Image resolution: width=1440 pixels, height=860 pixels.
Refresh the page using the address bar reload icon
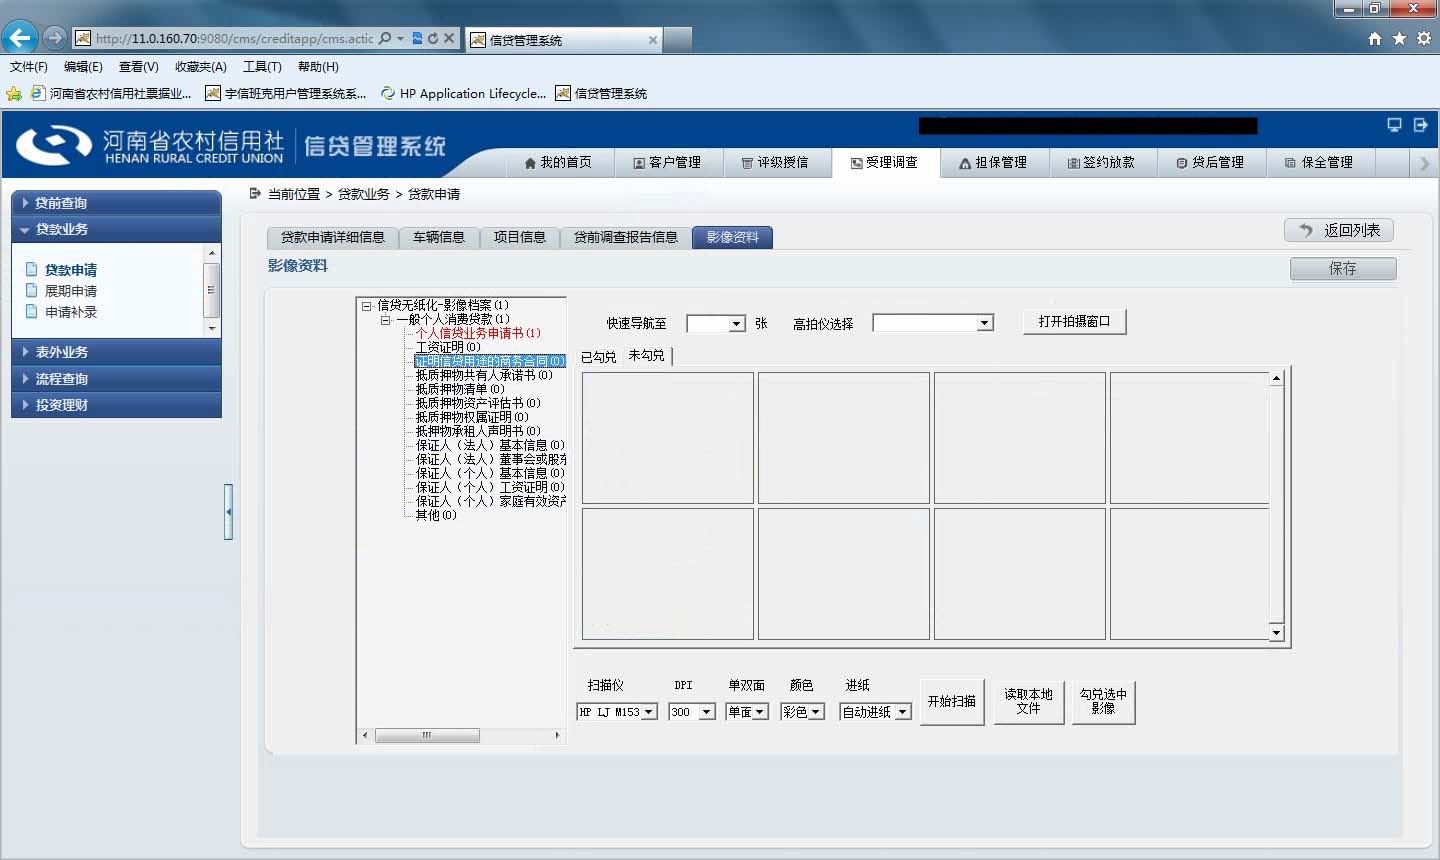[432, 38]
